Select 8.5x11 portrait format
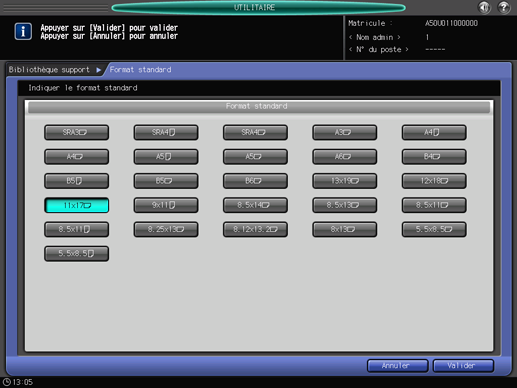Screen dimensions: 517x388 (76, 229)
